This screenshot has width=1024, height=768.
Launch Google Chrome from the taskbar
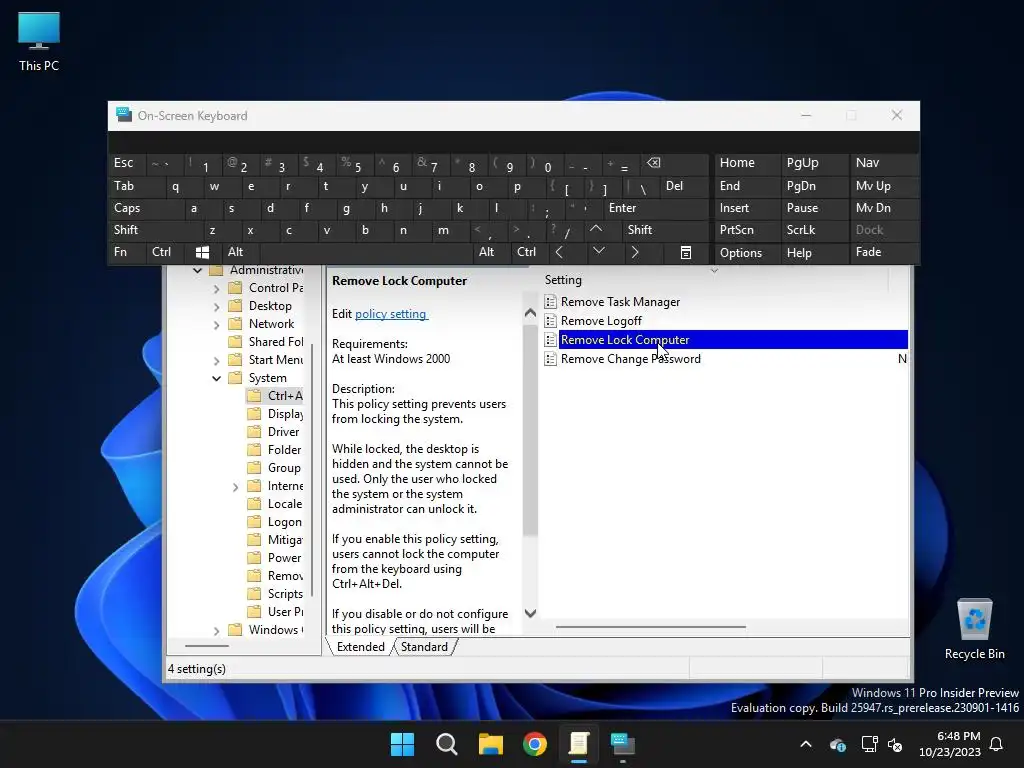(x=535, y=744)
